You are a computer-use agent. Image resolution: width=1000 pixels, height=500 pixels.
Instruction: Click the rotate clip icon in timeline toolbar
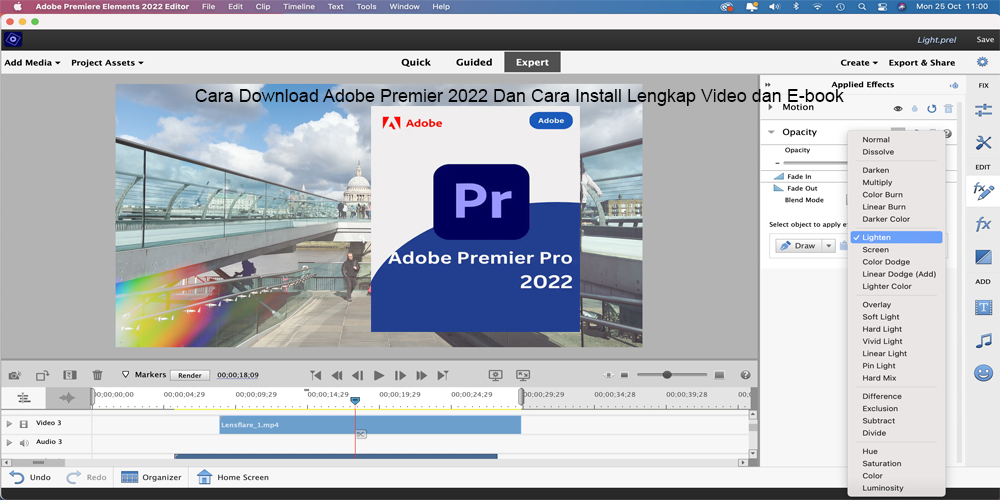(x=43, y=375)
